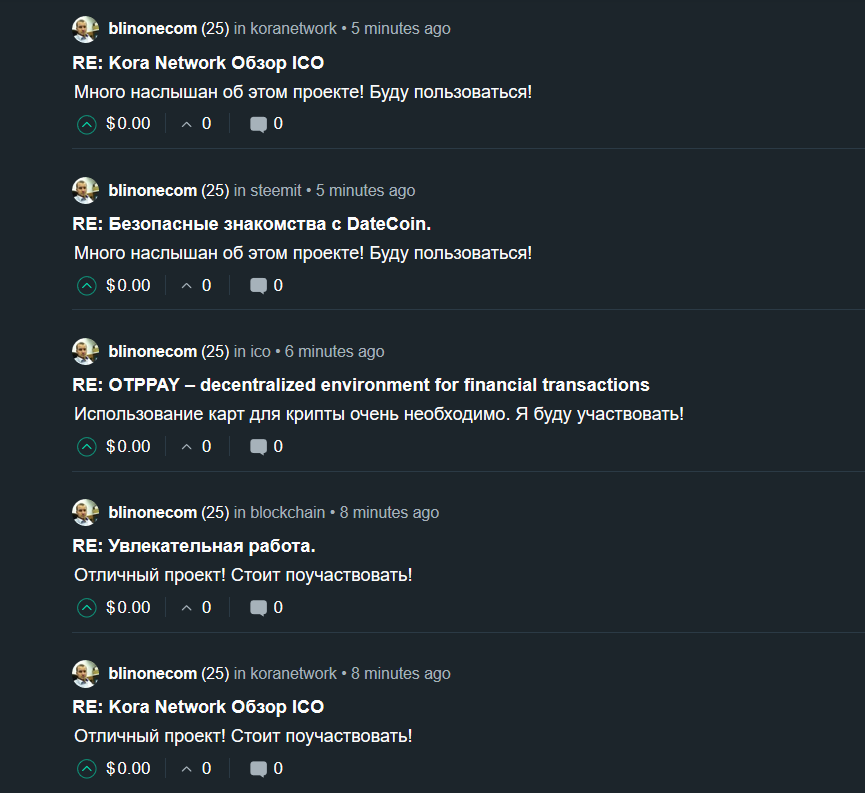
Task: Upvote the koranetwork comment from 5 minutes ago
Action: click(87, 125)
